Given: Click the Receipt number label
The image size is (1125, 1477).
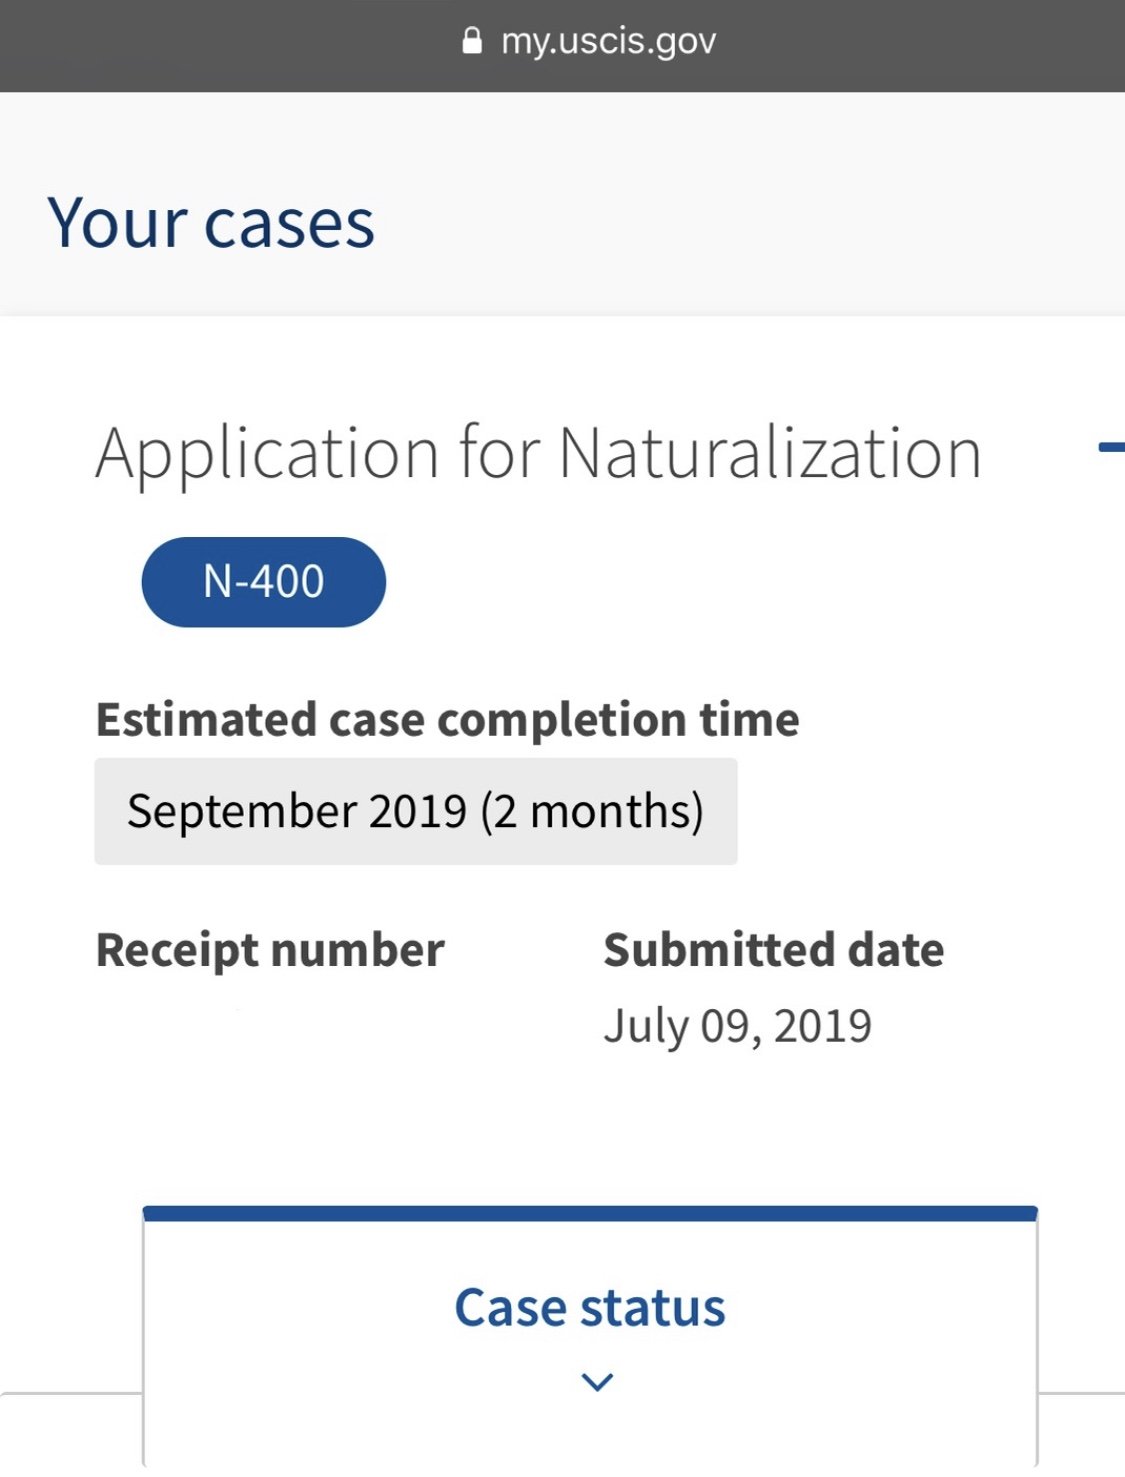Looking at the screenshot, I should coord(270,951).
